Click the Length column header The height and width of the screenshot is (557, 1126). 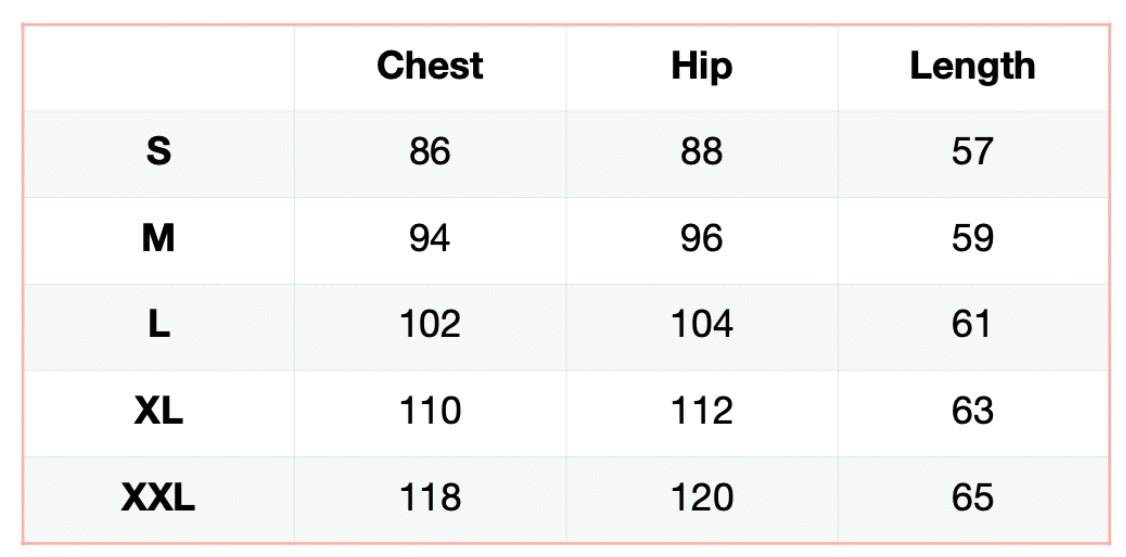(x=972, y=66)
